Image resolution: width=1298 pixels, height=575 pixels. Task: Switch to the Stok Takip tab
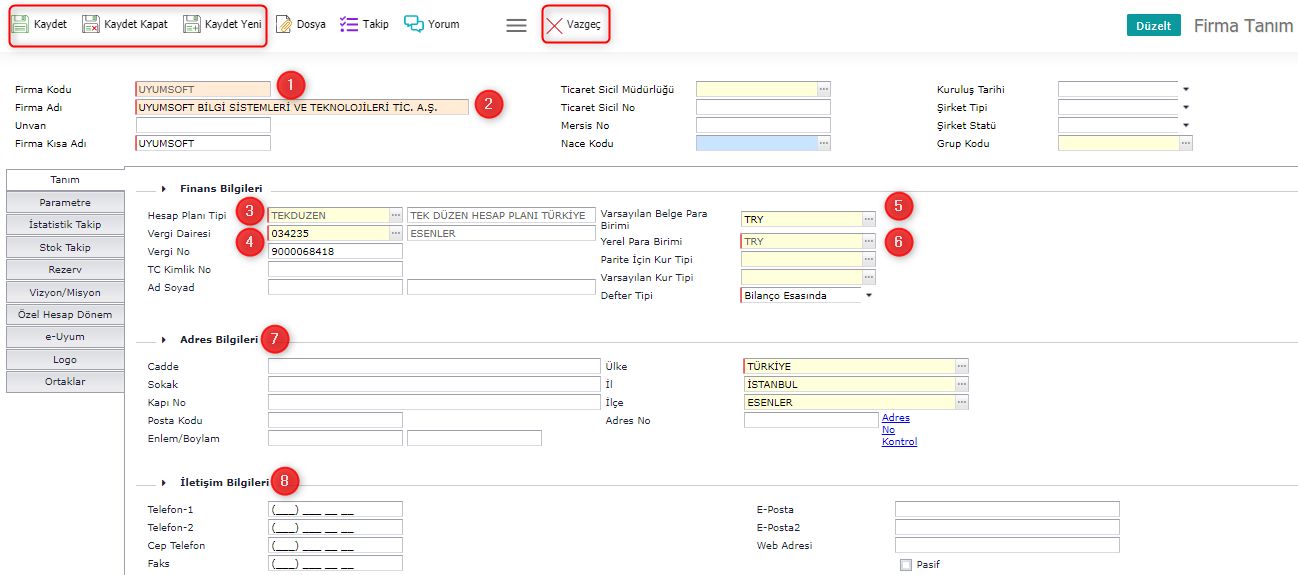(x=65, y=247)
